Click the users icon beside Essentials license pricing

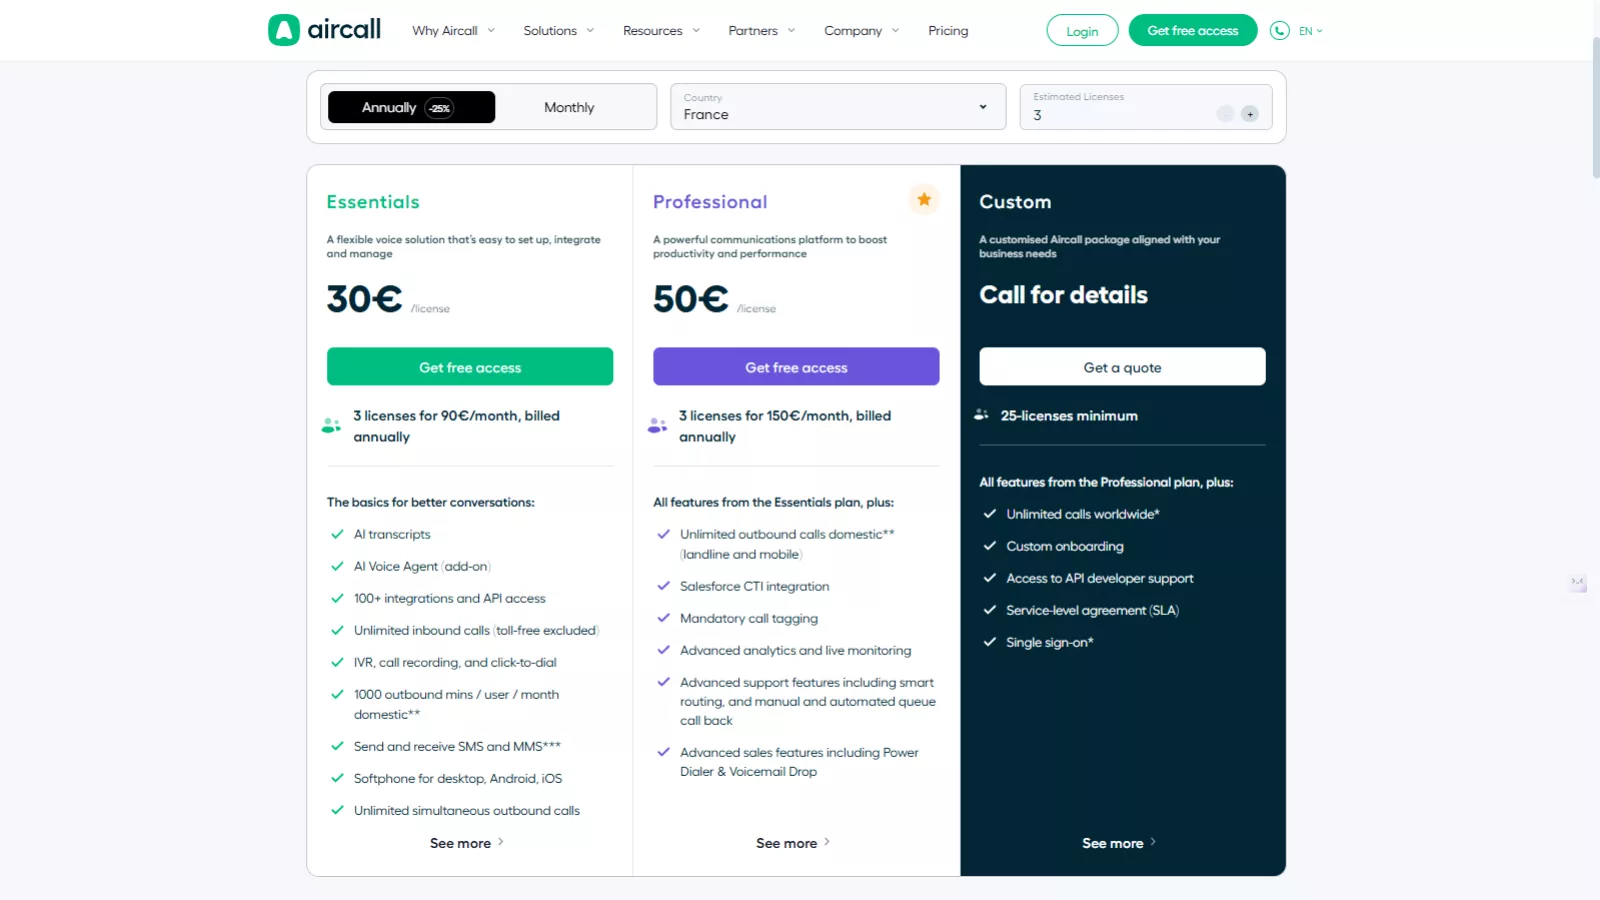331,424
